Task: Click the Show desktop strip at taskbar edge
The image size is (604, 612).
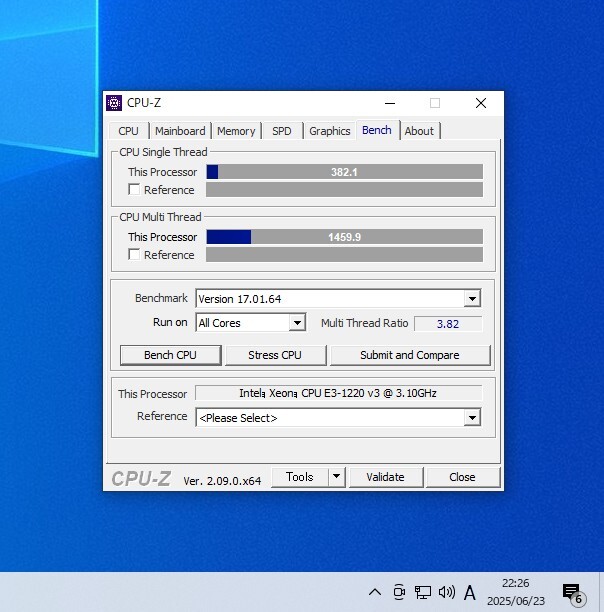Action: (x=601, y=592)
